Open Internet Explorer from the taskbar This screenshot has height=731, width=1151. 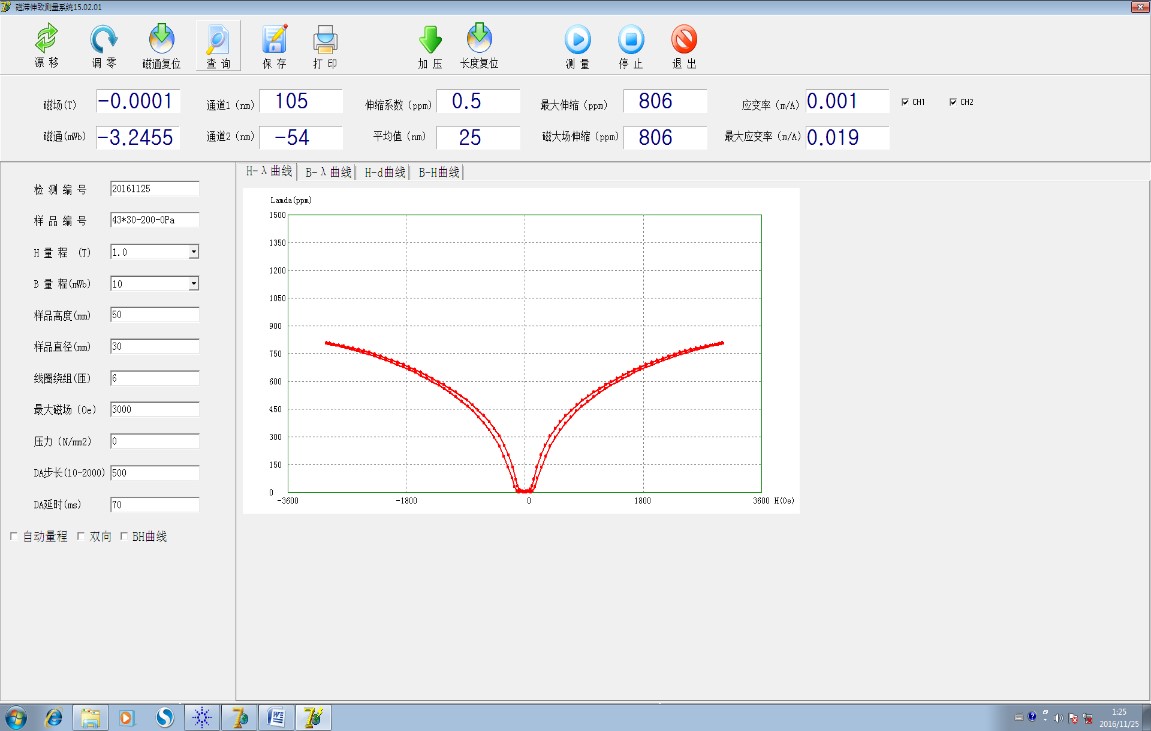coord(53,717)
